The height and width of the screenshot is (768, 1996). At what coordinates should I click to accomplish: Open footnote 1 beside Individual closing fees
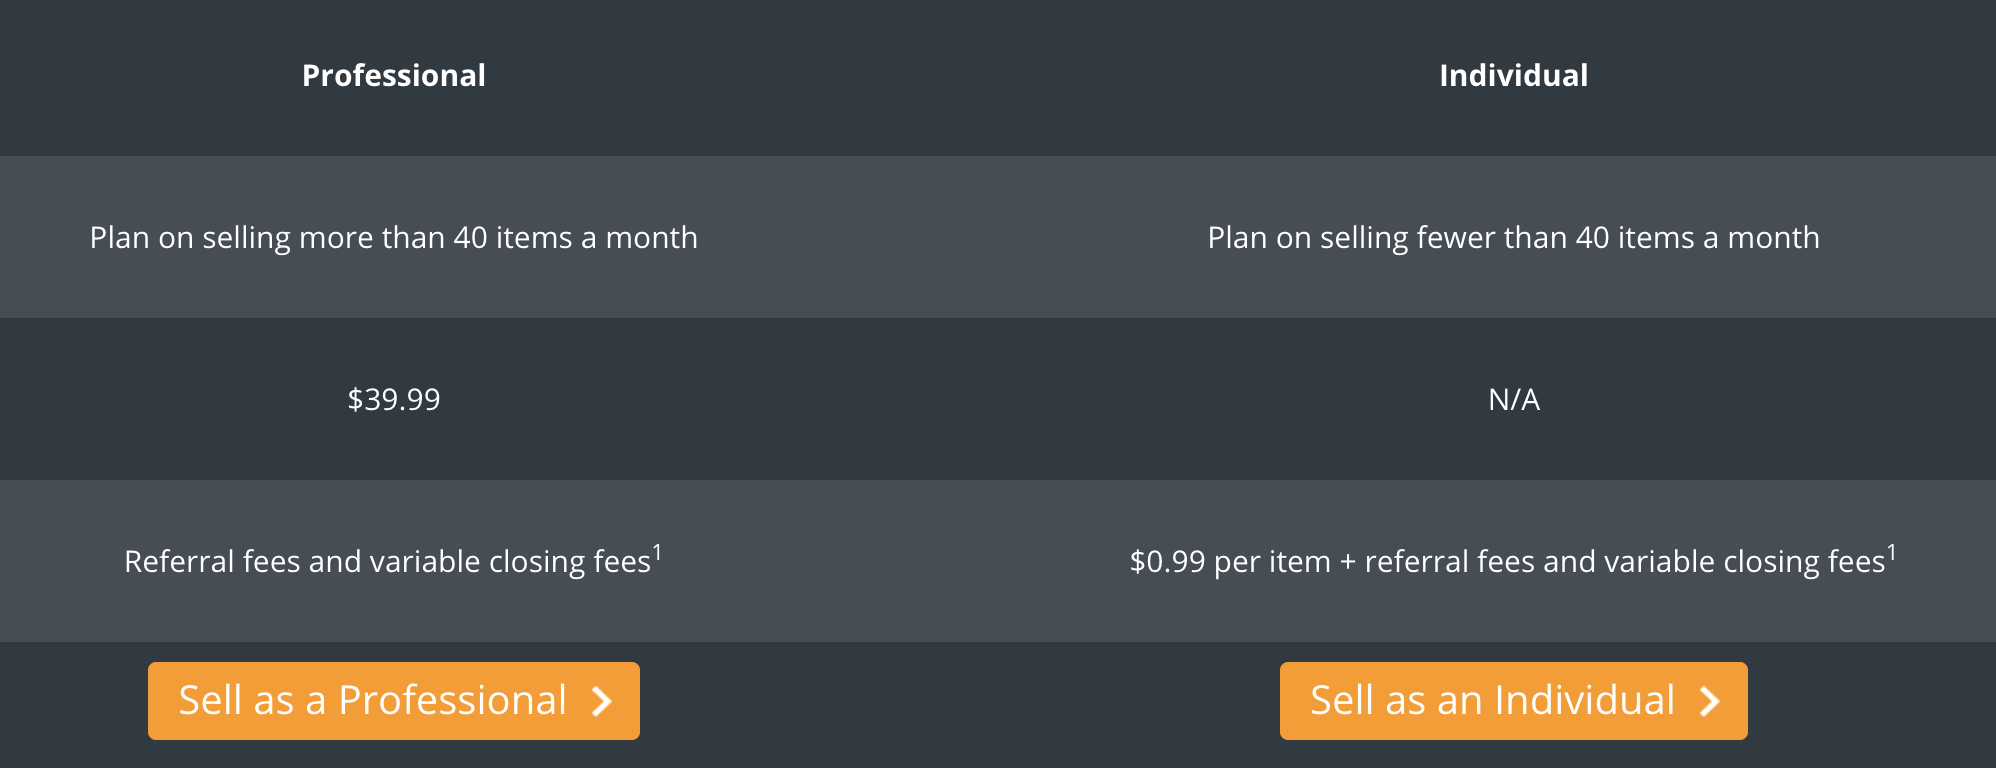coord(1891,551)
